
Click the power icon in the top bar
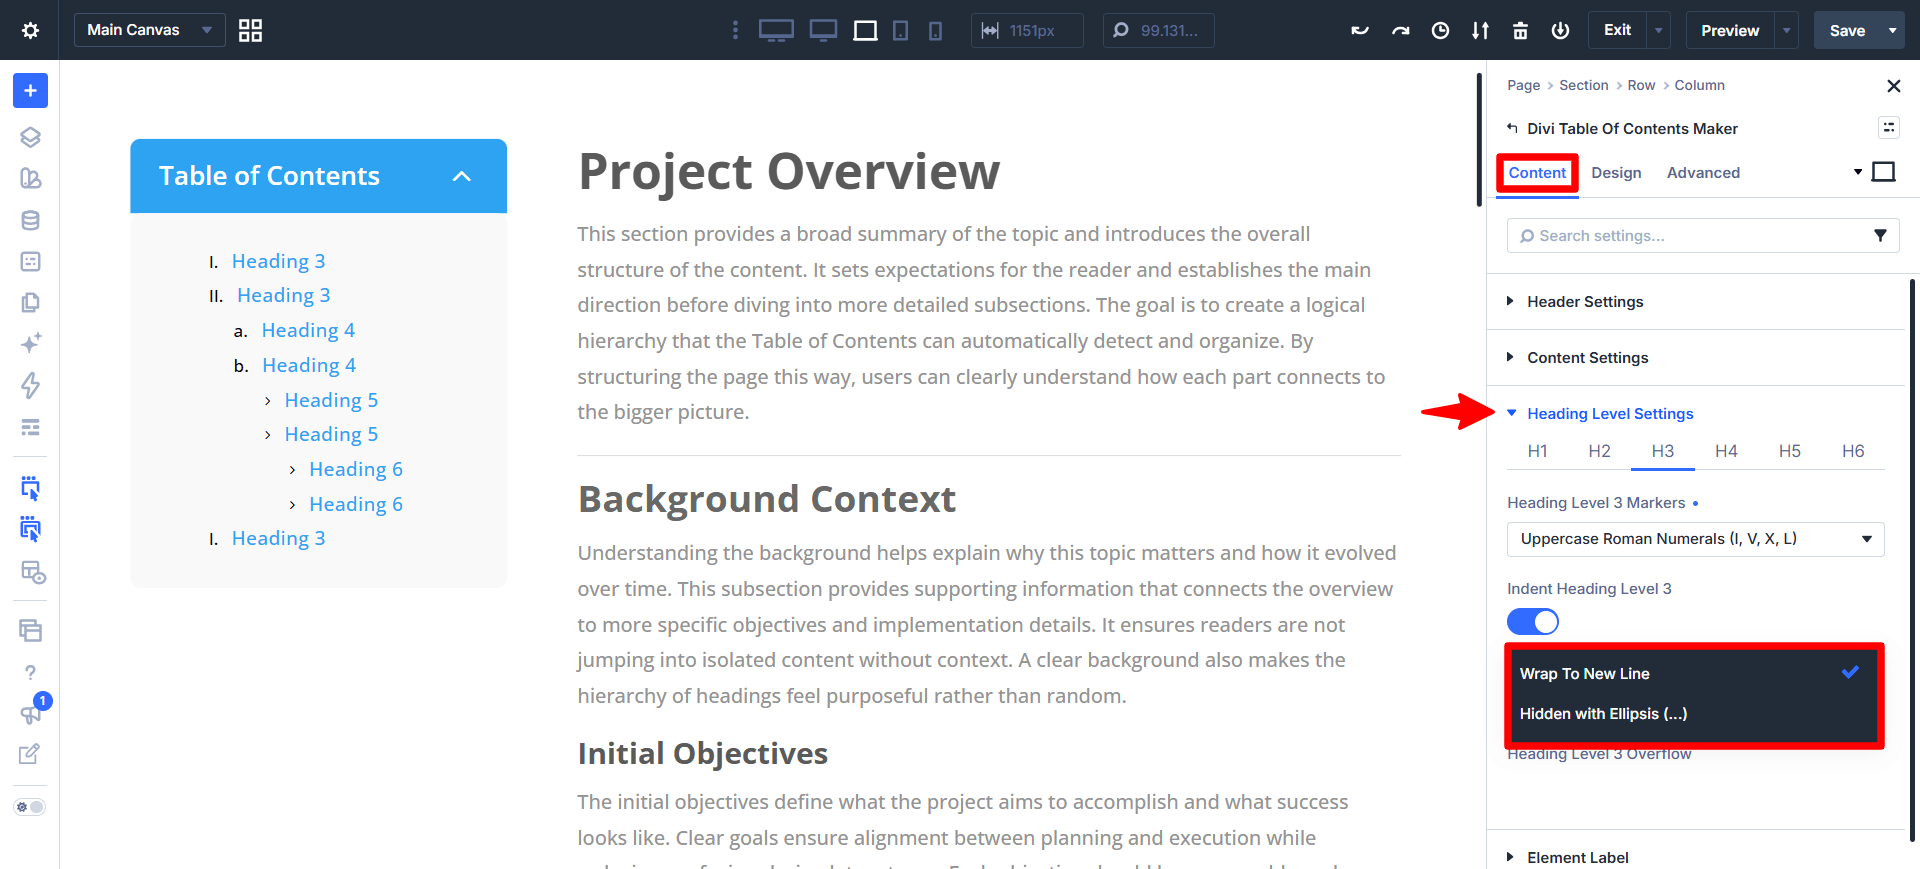pyautogui.click(x=1560, y=31)
